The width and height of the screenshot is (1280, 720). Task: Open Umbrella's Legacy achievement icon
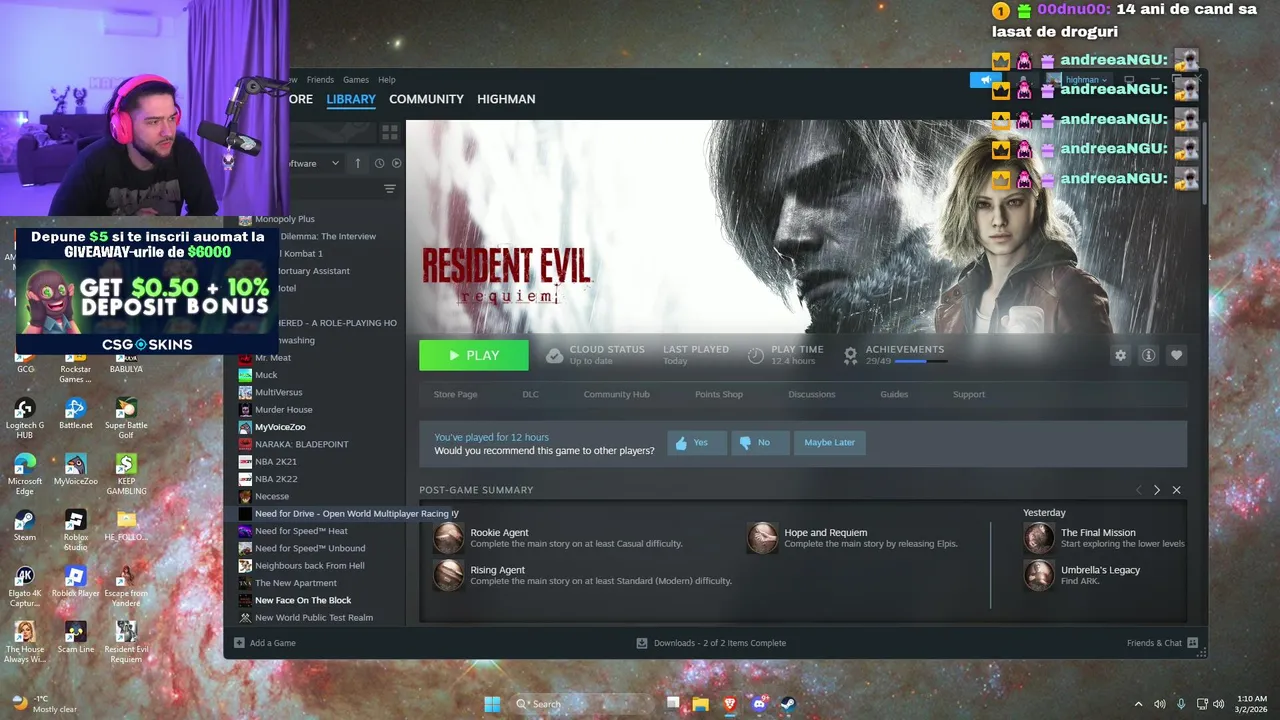(x=1039, y=575)
